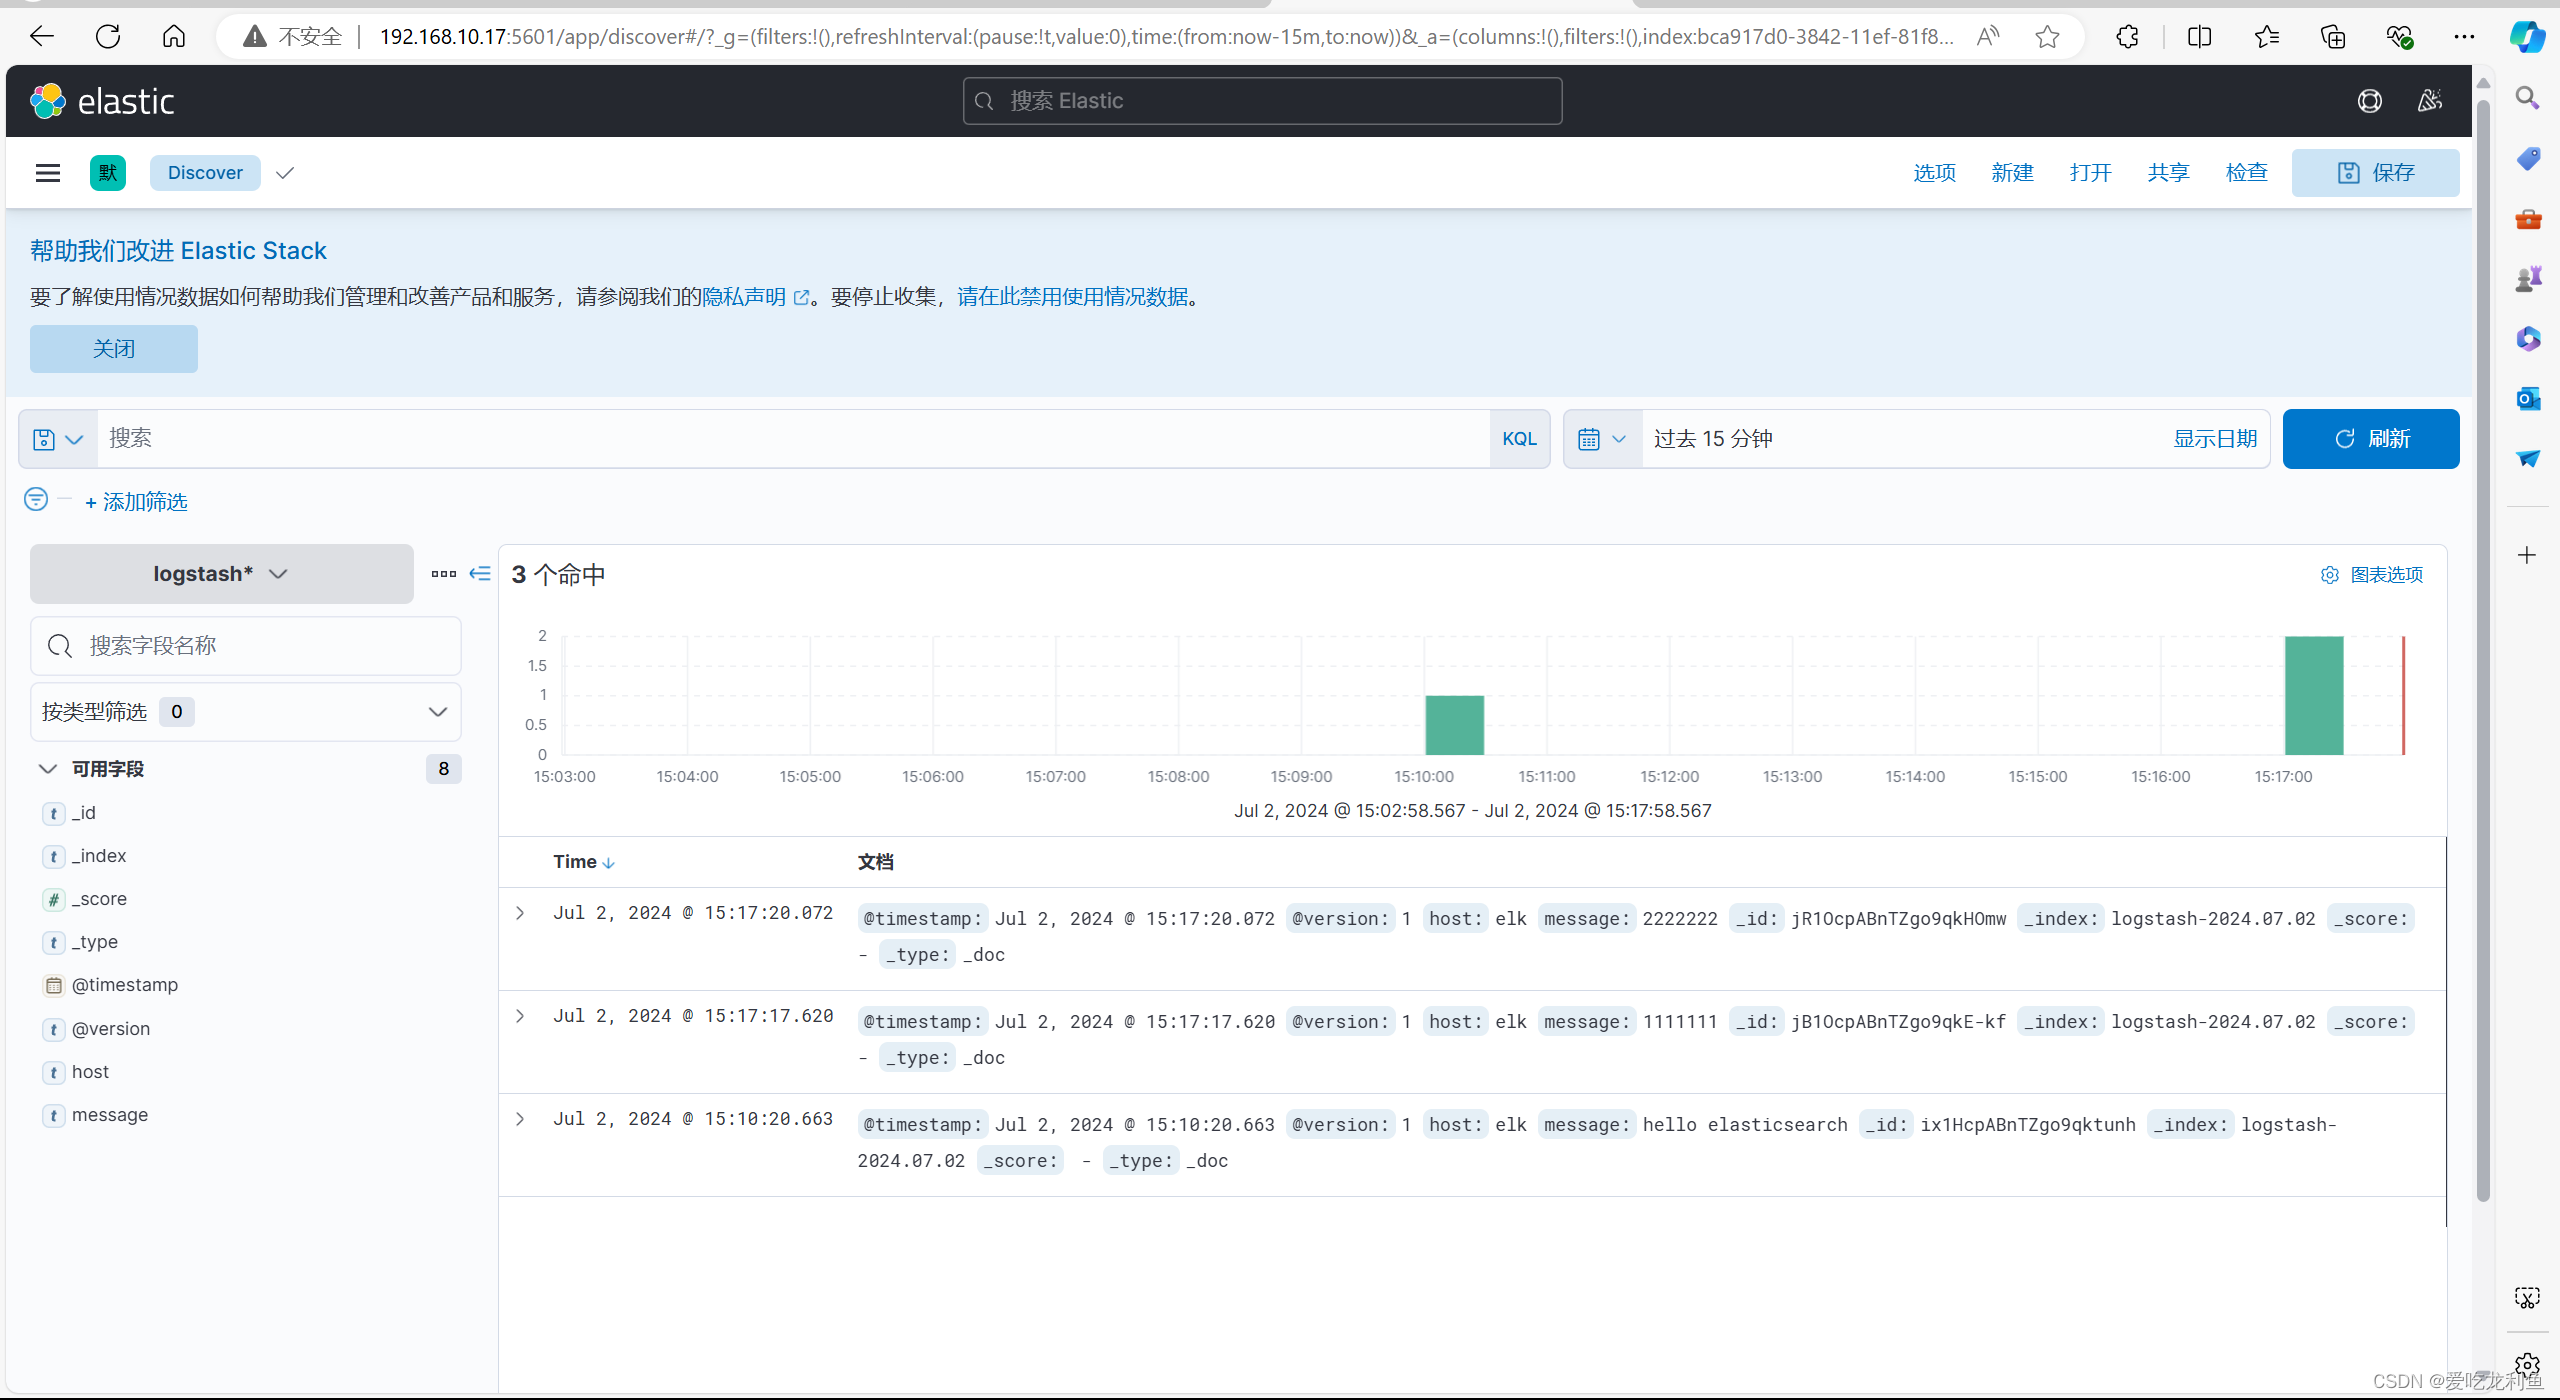The height and width of the screenshot is (1400, 2560).
Task: Open the calendar quick time menu
Action: tap(1602, 439)
